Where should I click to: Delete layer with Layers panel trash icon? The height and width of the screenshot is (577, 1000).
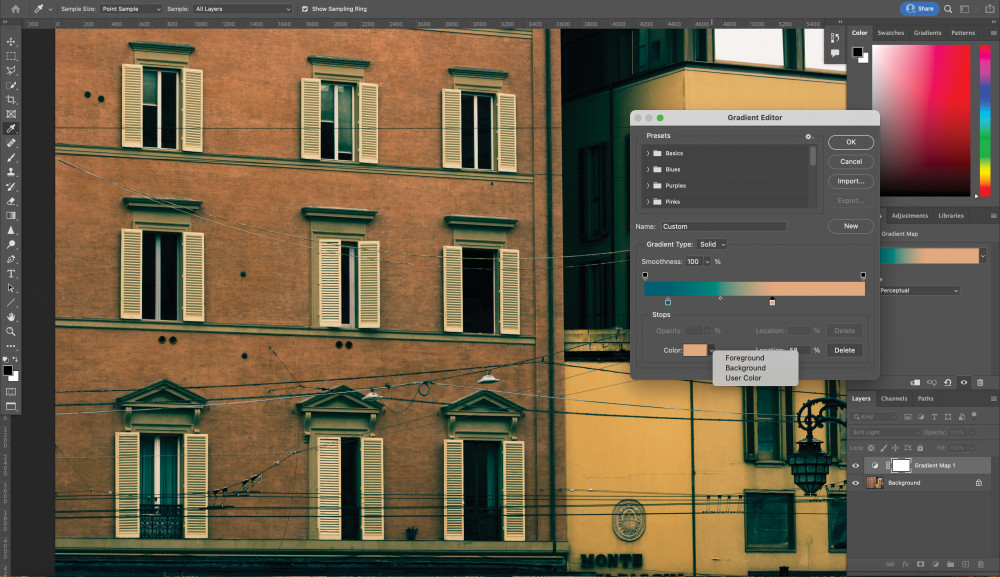pyautogui.click(x=980, y=564)
